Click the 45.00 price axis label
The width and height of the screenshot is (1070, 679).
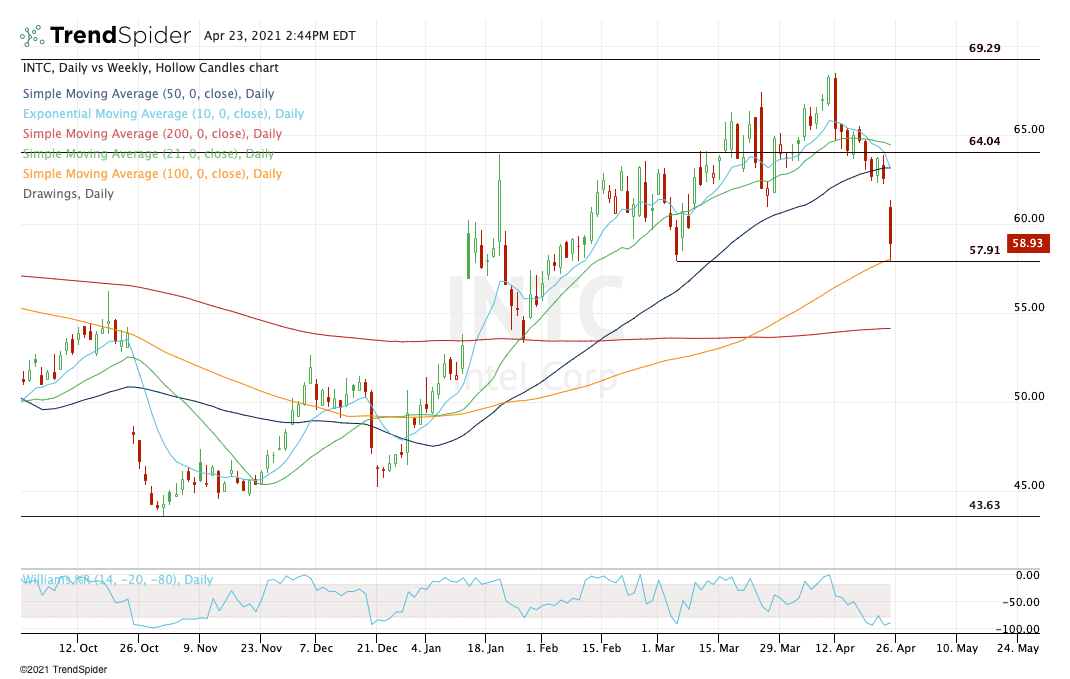click(1029, 485)
